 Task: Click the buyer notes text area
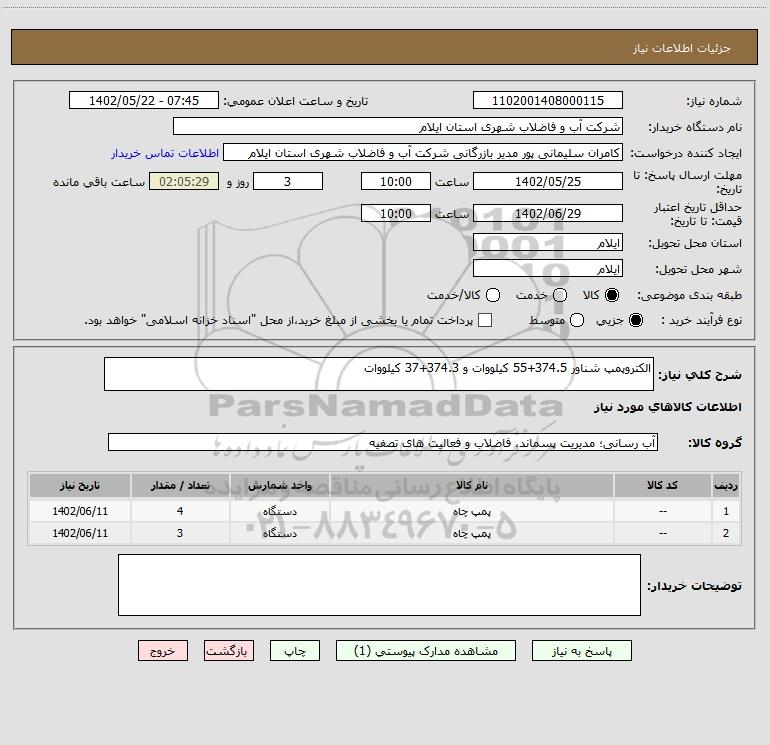click(x=379, y=585)
